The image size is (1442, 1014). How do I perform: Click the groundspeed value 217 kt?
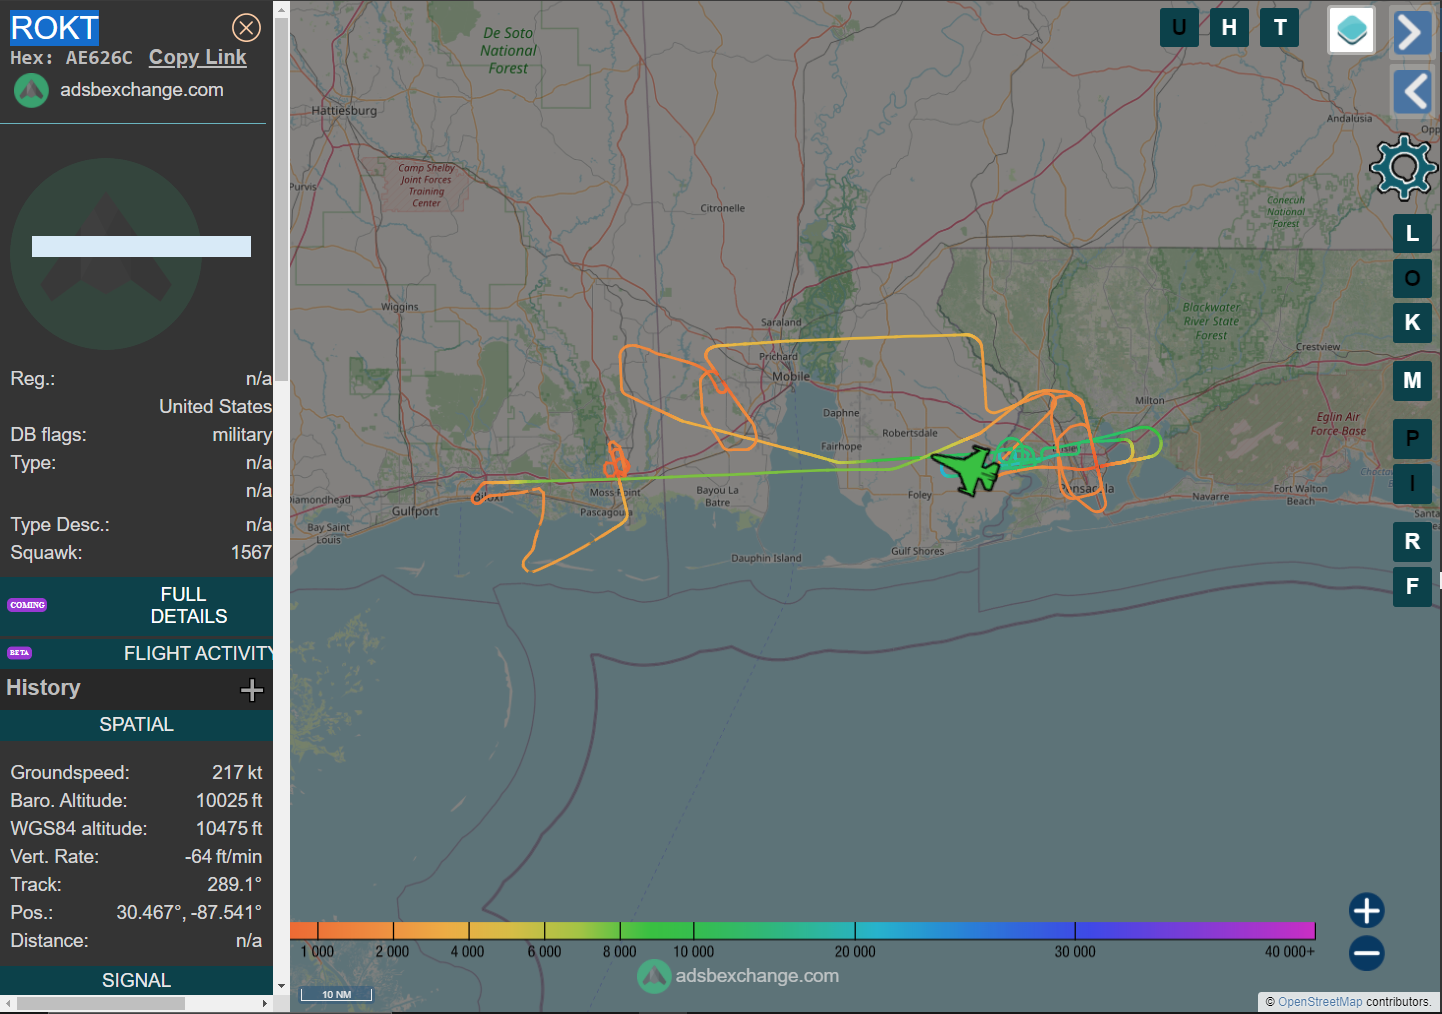(237, 773)
